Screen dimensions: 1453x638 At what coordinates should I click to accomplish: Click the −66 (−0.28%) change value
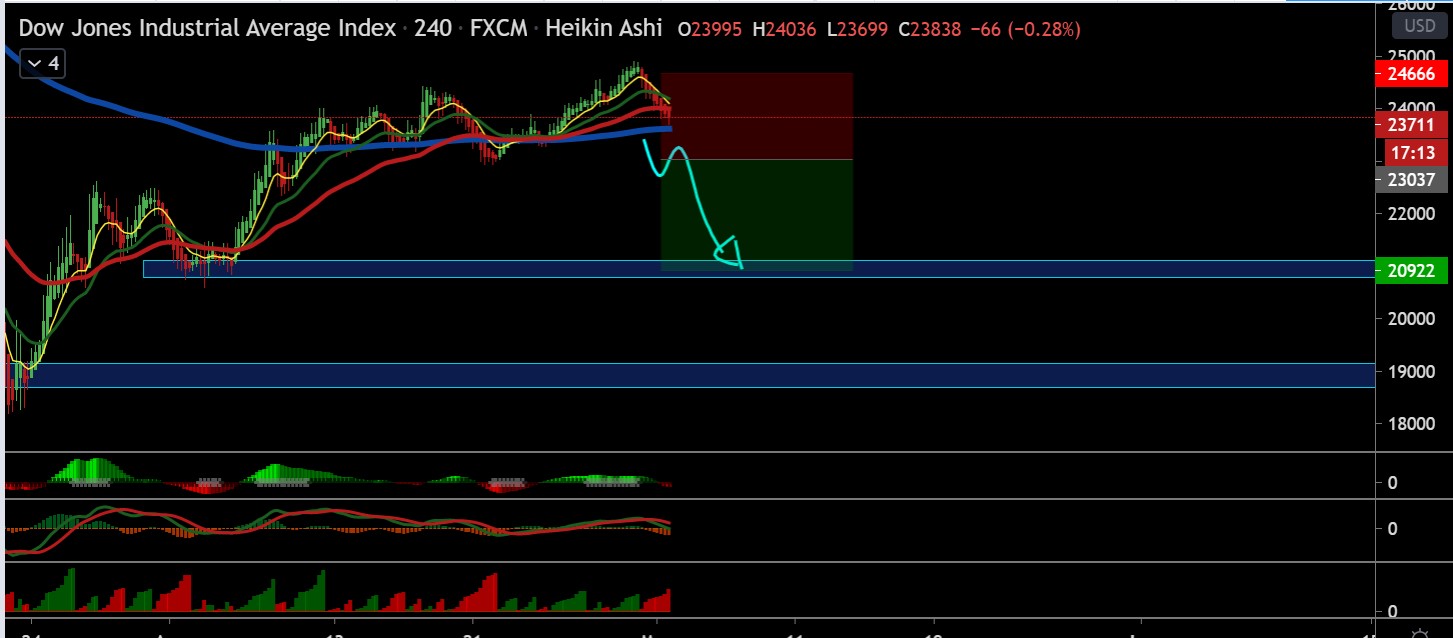pyautogui.click(x=1026, y=29)
